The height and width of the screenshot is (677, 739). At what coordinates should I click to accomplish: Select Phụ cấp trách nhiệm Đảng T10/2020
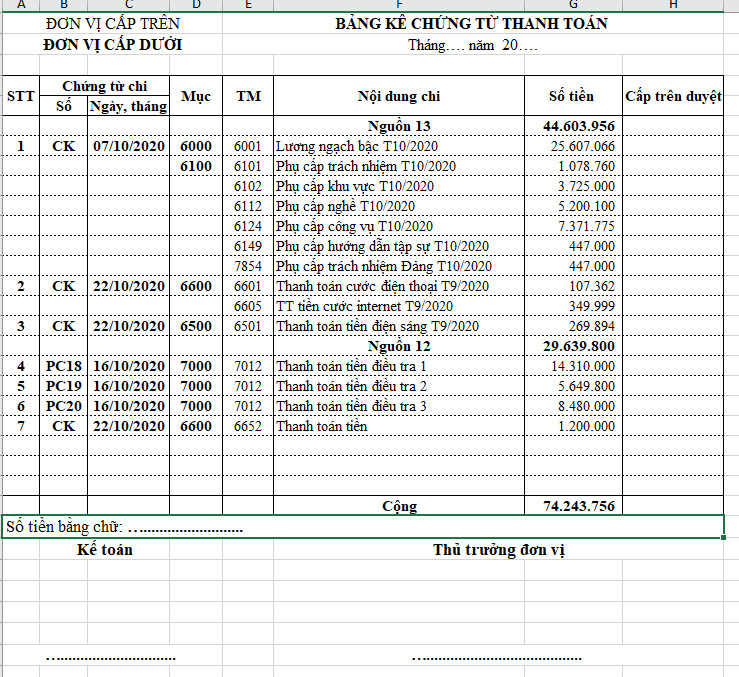pos(399,266)
